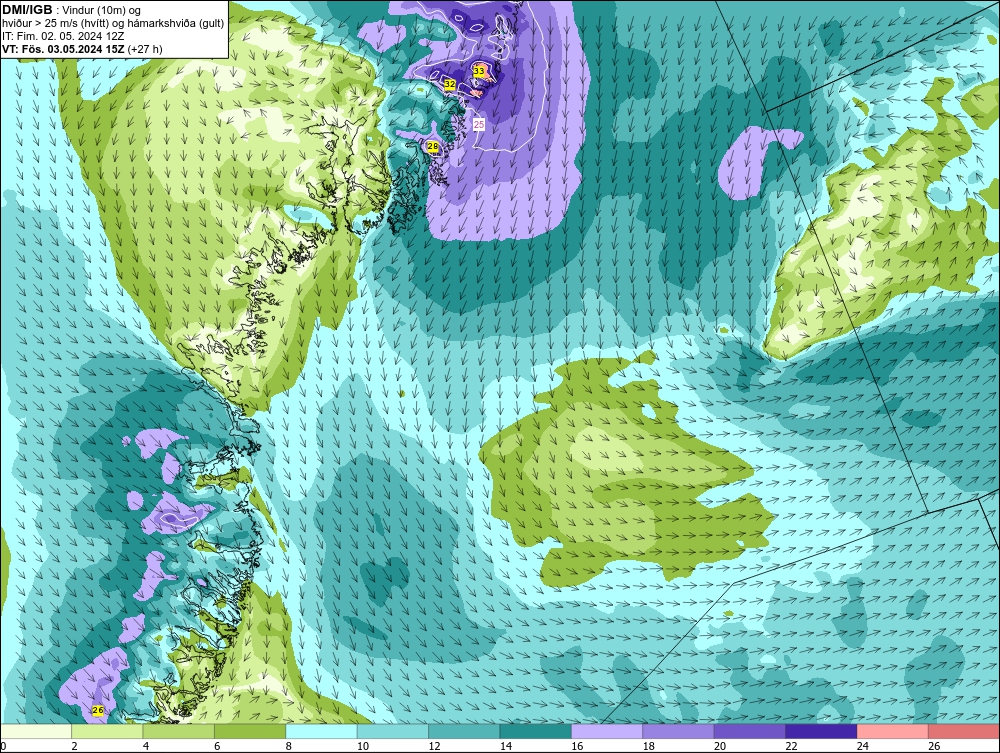Click the legend tick label 6
1000x753 pixels.
click(x=217, y=746)
